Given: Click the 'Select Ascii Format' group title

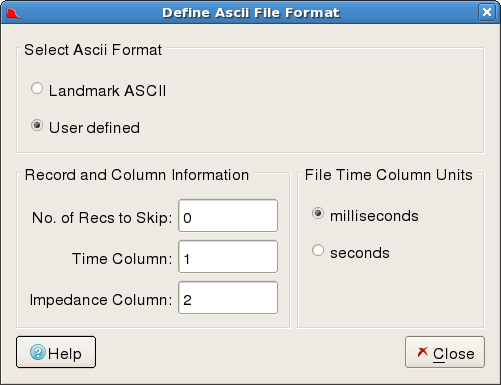Looking at the screenshot, I should click(93, 50).
